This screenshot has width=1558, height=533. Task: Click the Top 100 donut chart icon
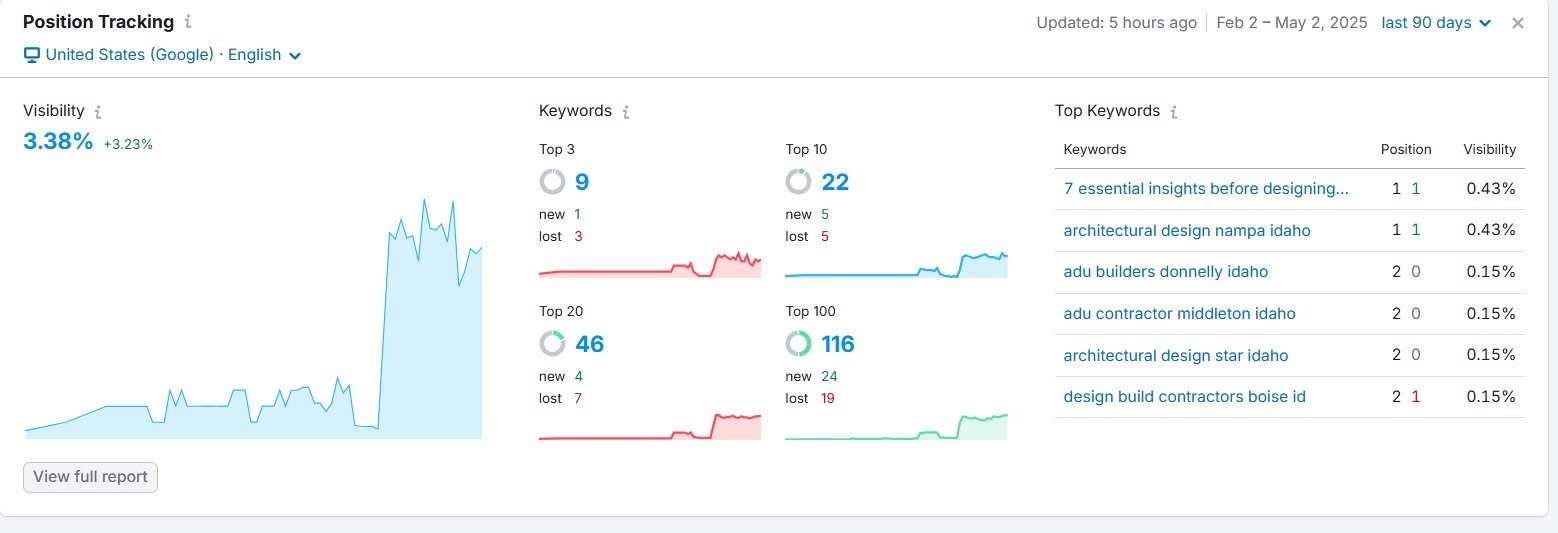pyautogui.click(x=798, y=344)
